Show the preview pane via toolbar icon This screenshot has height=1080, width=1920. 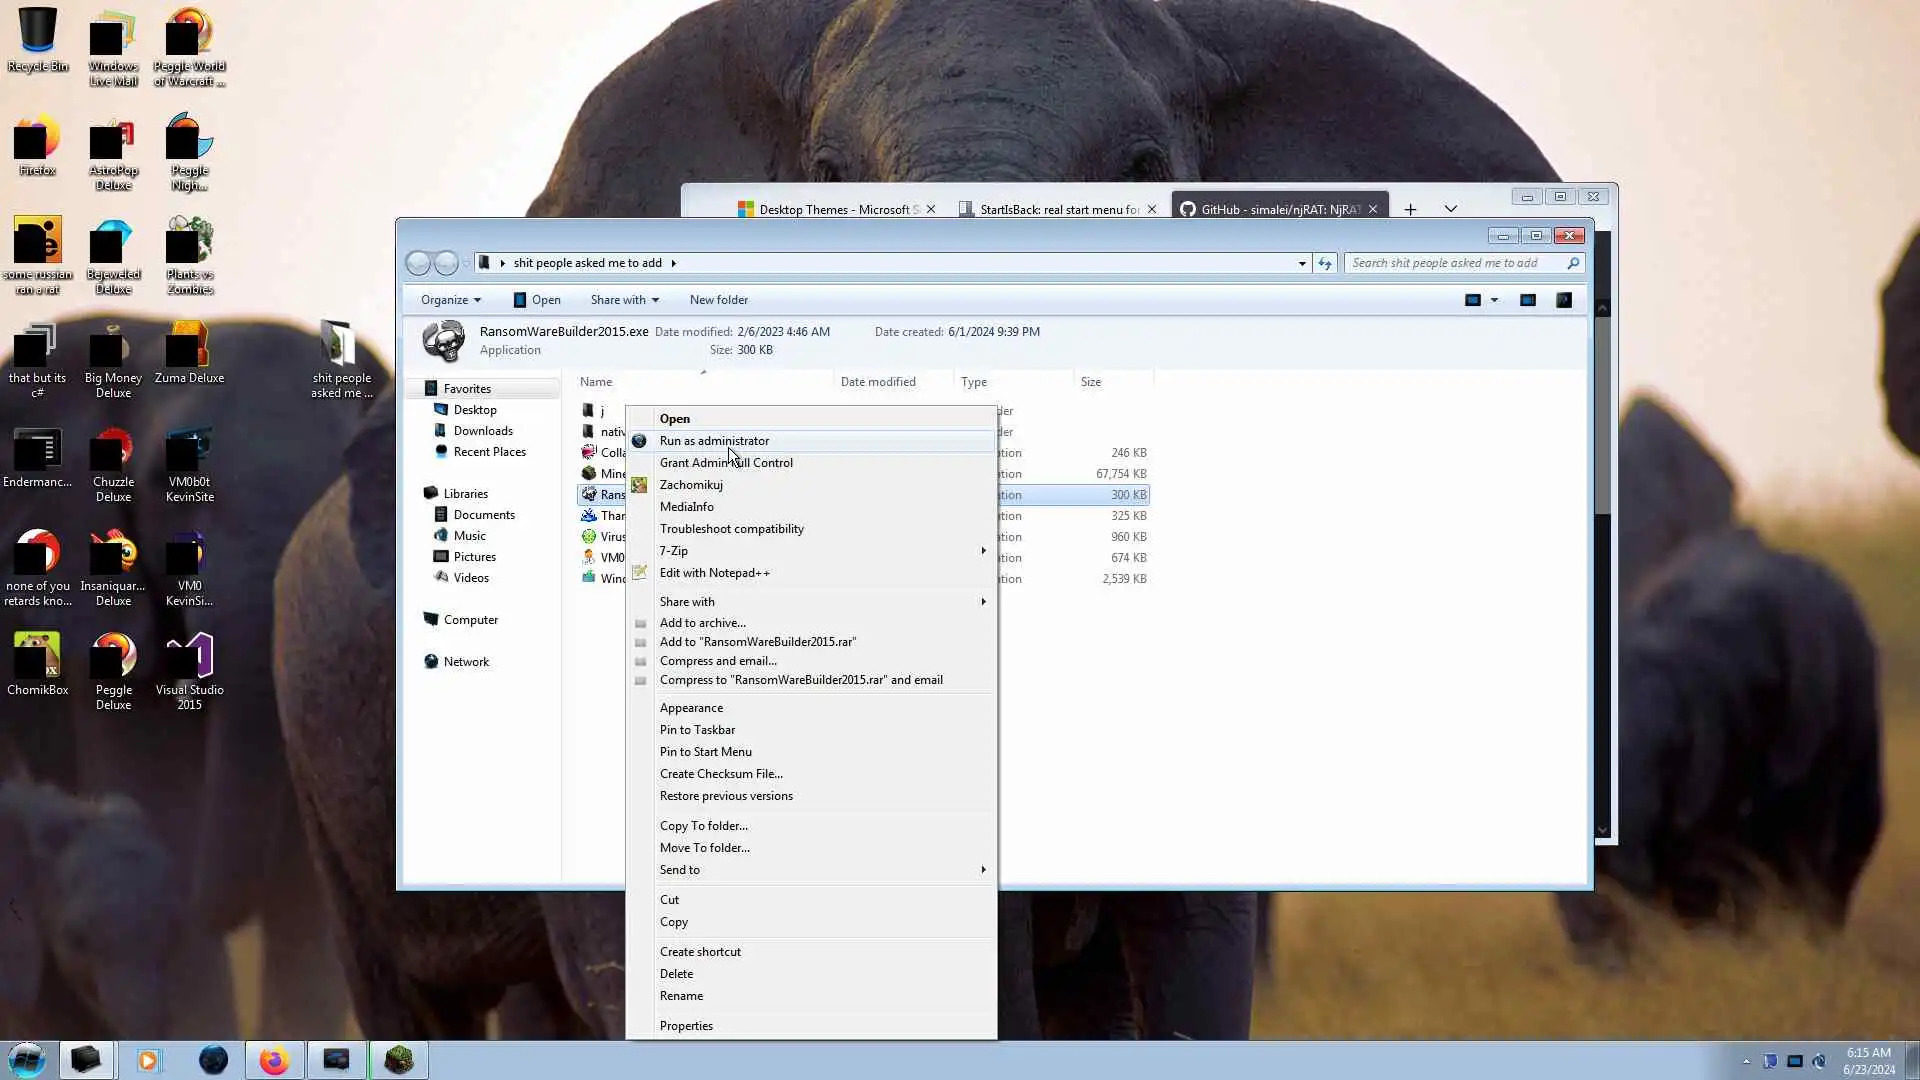click(1528, 300)
